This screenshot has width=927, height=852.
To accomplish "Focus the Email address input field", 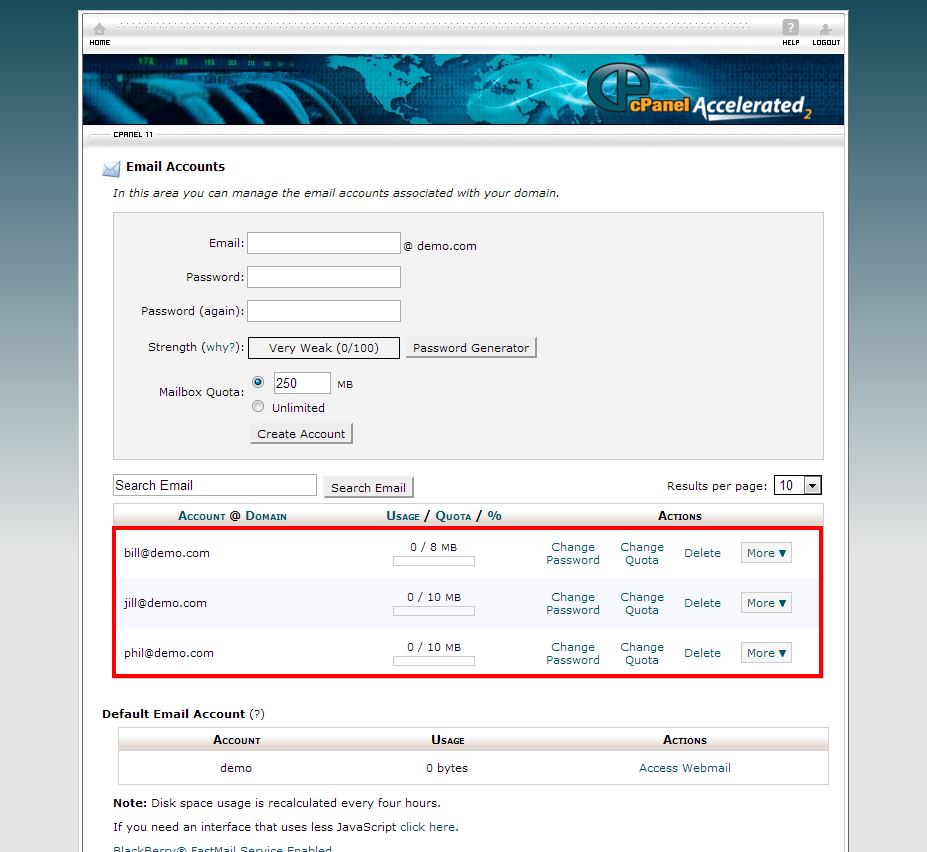I will 323,243.
